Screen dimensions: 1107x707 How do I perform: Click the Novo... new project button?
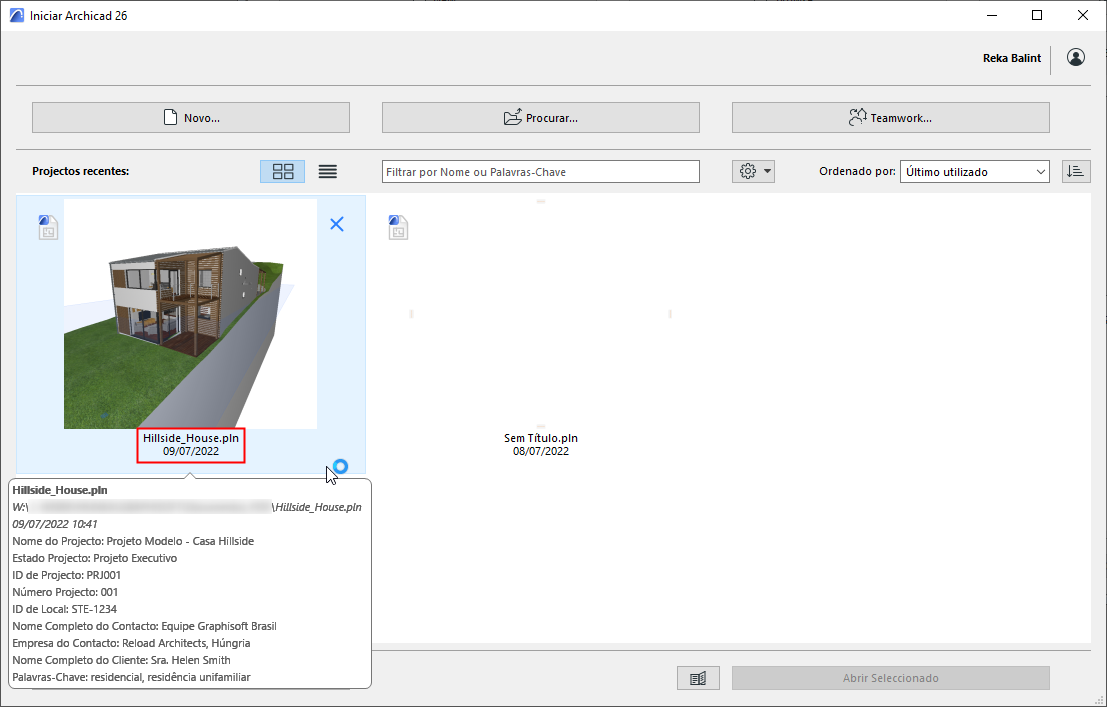(x=191, y=118)
